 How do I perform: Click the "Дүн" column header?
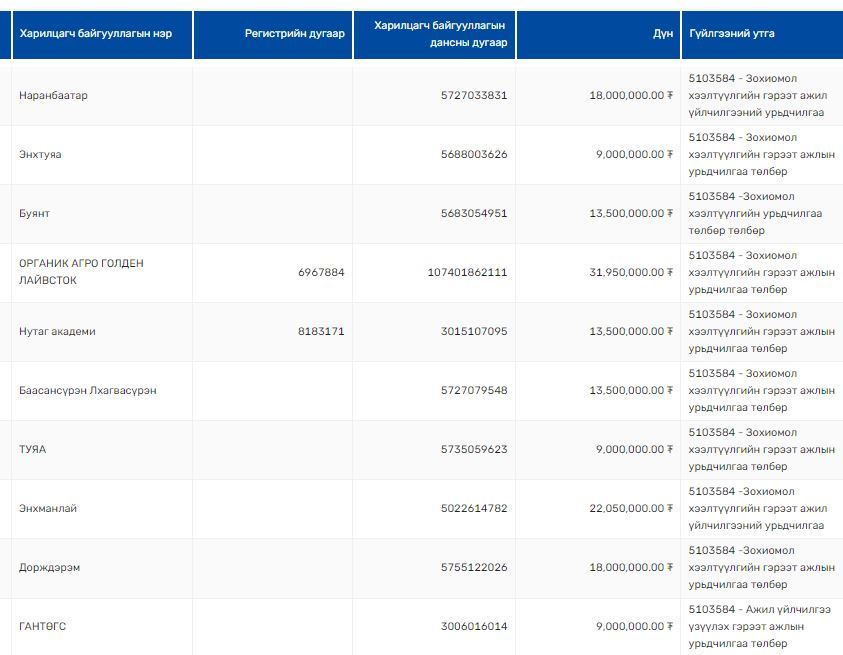662,34
